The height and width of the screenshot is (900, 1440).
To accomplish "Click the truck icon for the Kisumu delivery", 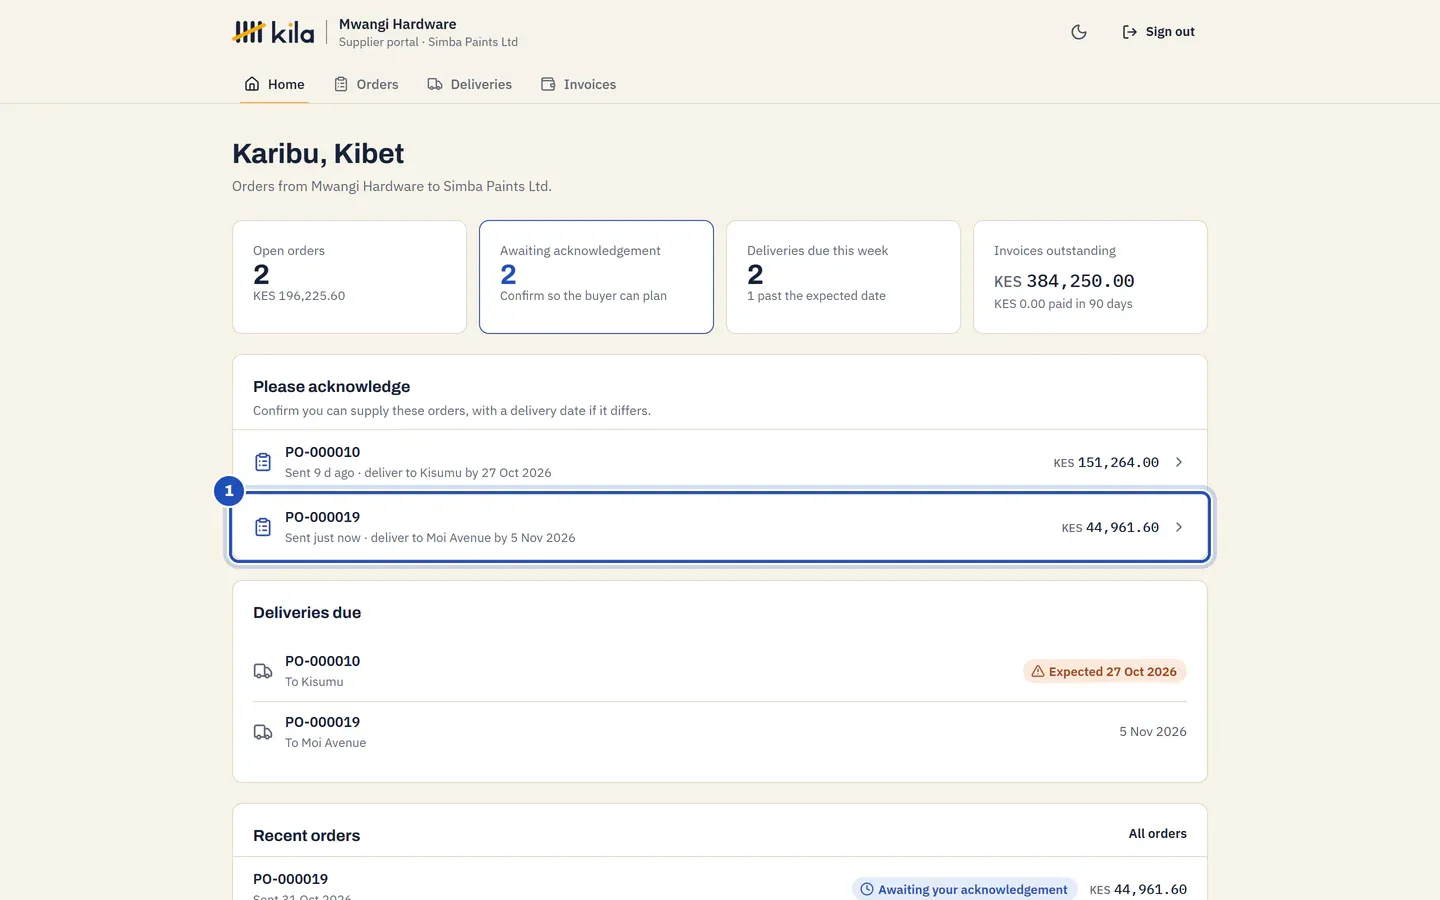I will tap(263, 671).
